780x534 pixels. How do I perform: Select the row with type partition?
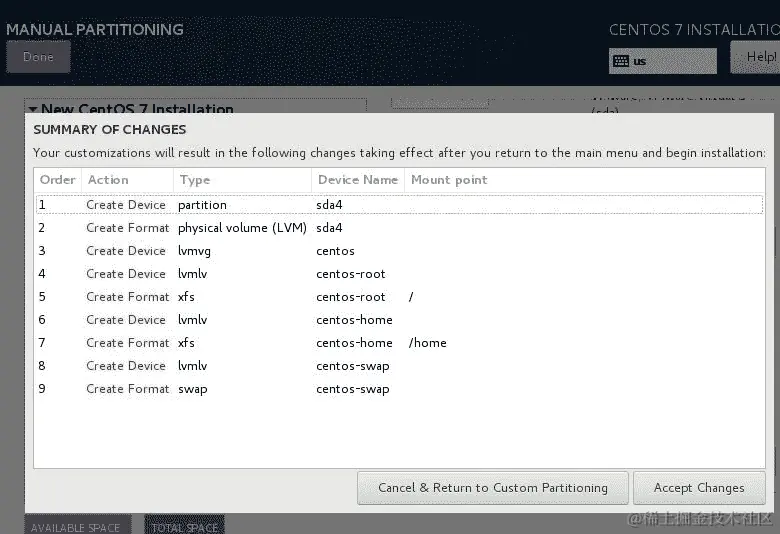tap(399, 205)
